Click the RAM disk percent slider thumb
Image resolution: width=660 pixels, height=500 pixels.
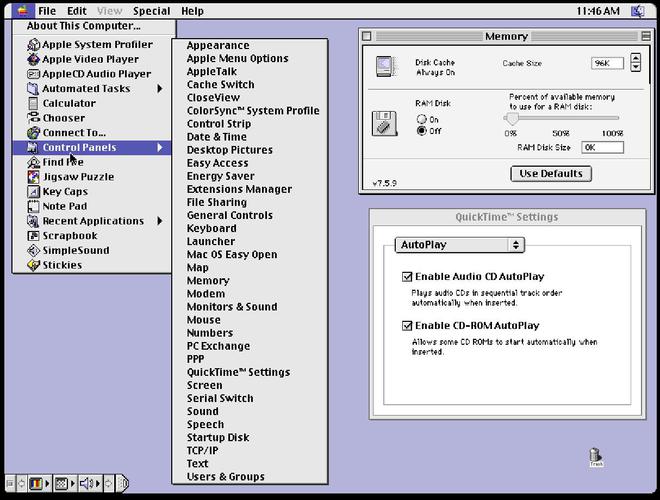[511, 119]
